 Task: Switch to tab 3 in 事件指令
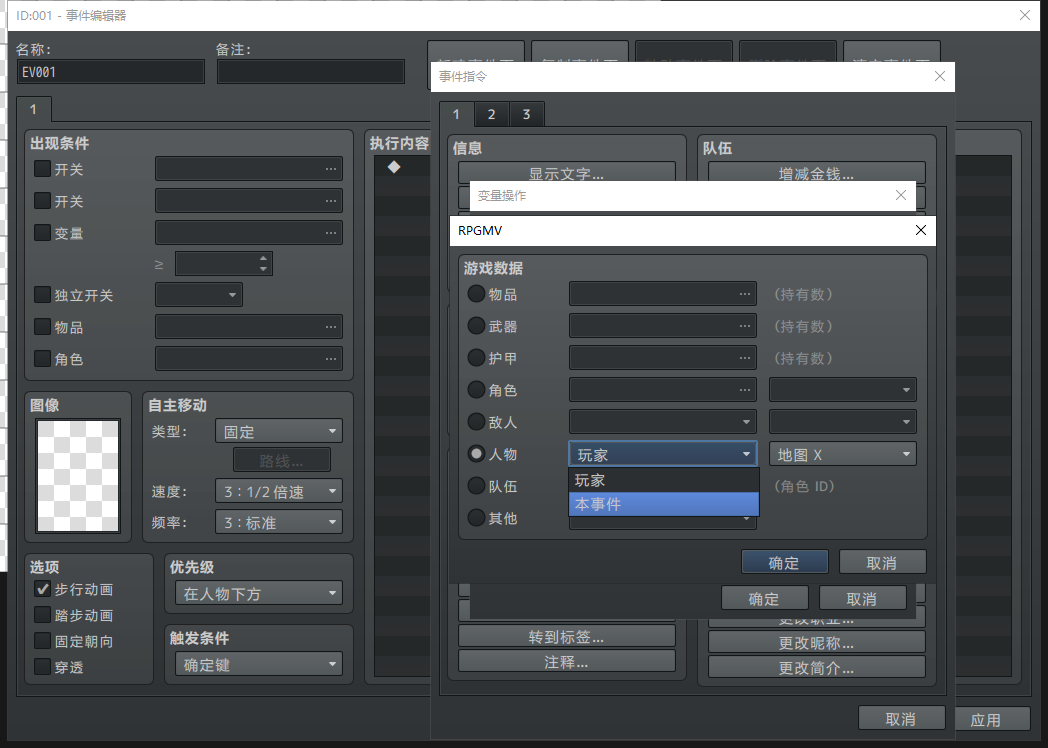tap(527, 114)
